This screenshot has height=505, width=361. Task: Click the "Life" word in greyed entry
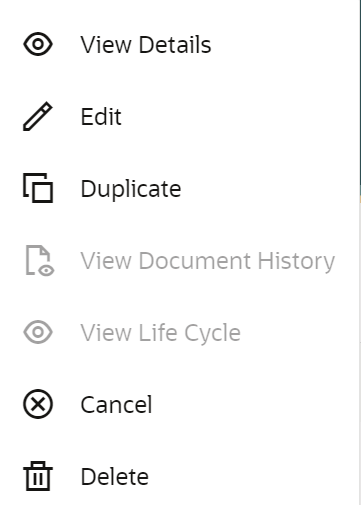[x=158, y=332]
